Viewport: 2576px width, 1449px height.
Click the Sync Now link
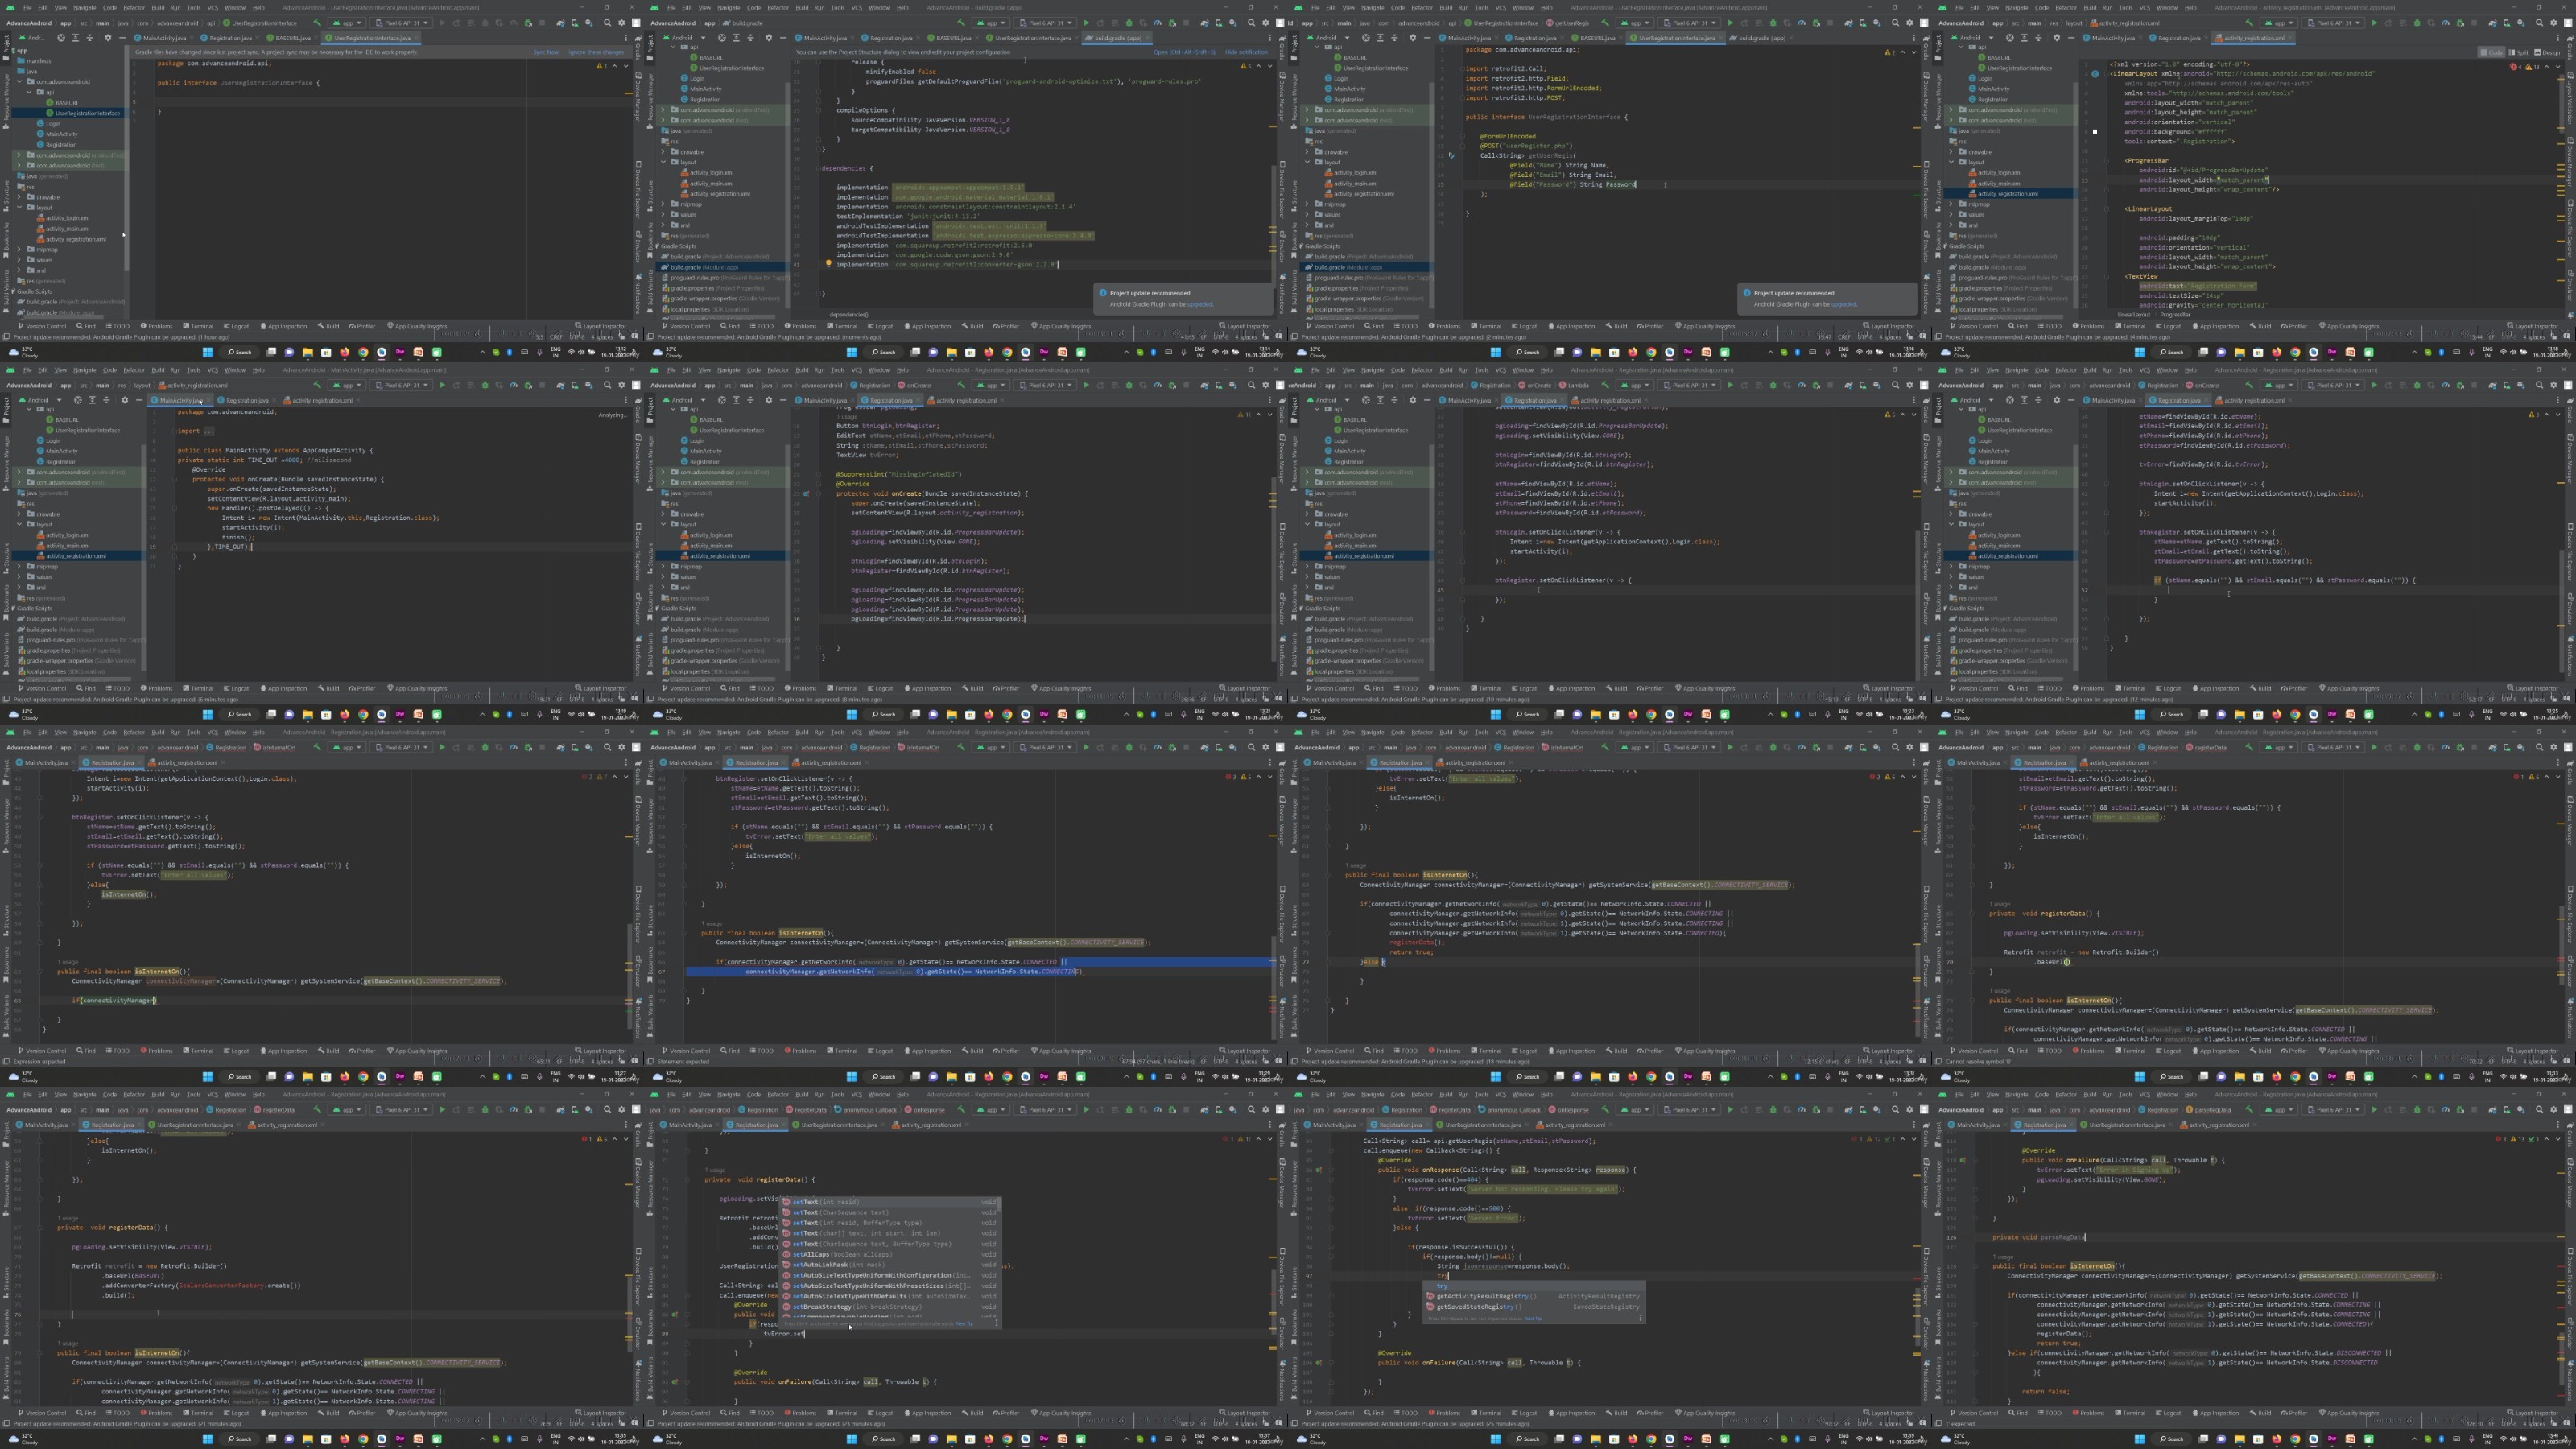(546, 52)
